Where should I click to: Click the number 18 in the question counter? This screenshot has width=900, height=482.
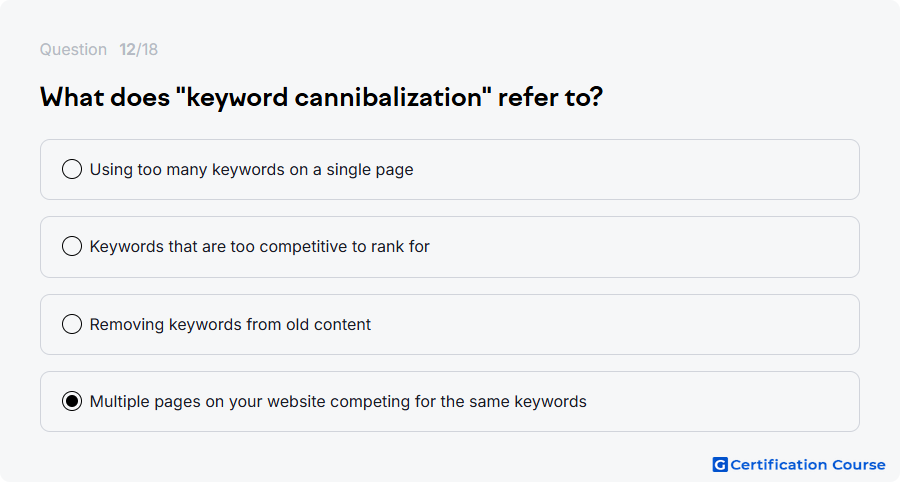150,49
